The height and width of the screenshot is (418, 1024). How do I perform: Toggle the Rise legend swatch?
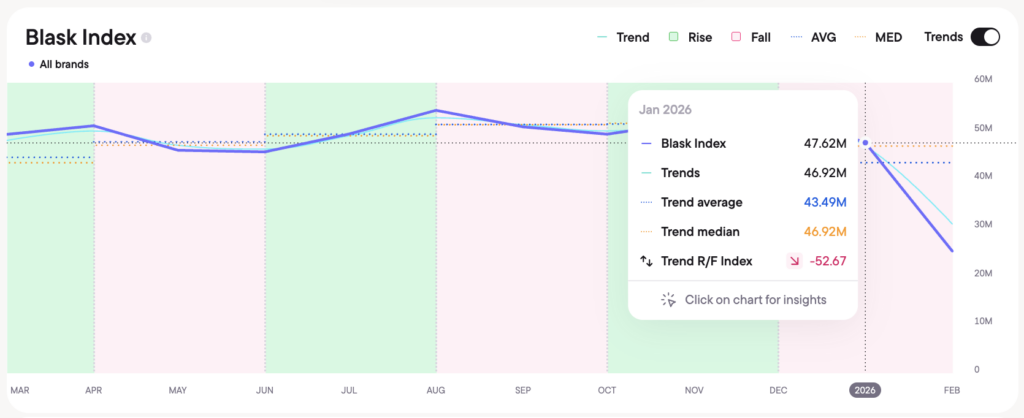[x=674, y=37]
